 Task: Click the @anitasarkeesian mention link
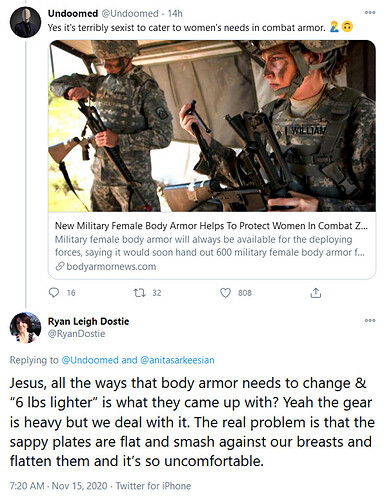tap(177, 360)
